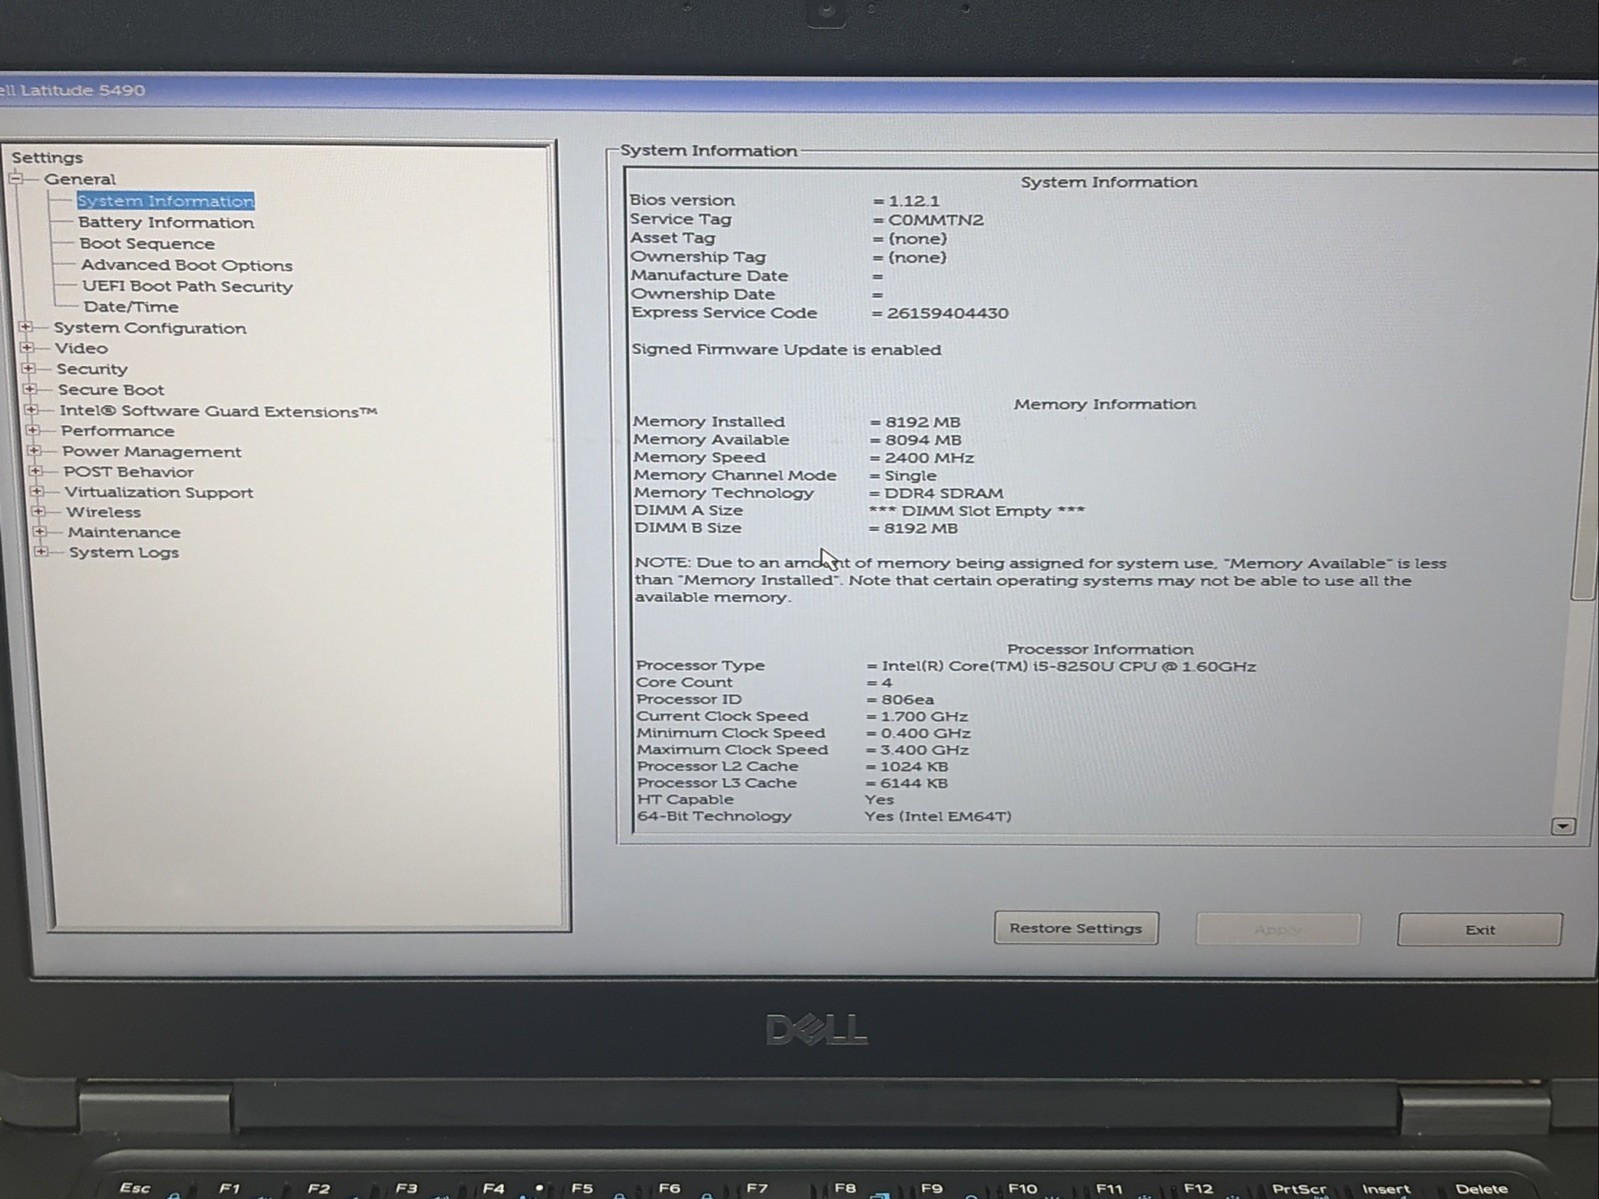Collapse the General tree node

click(16, 179)
